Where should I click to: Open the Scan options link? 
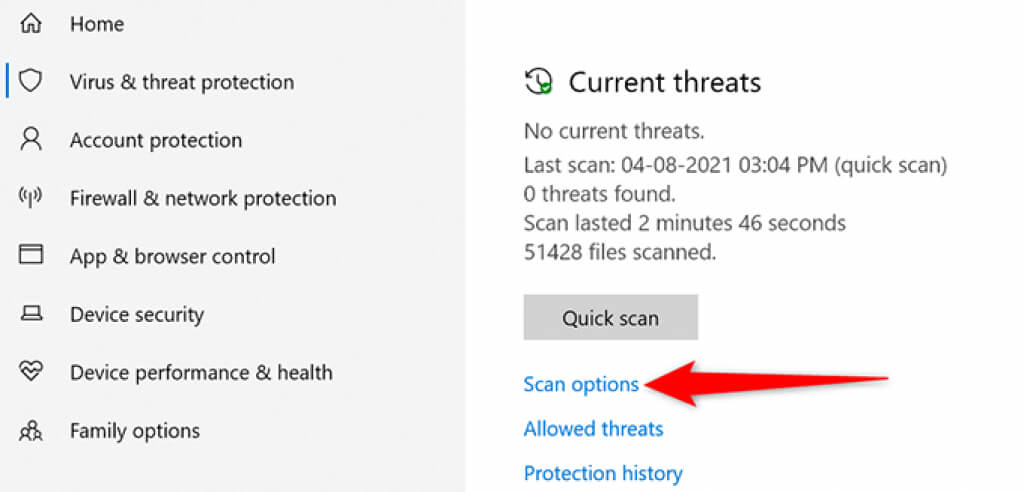tap(581, 384)
